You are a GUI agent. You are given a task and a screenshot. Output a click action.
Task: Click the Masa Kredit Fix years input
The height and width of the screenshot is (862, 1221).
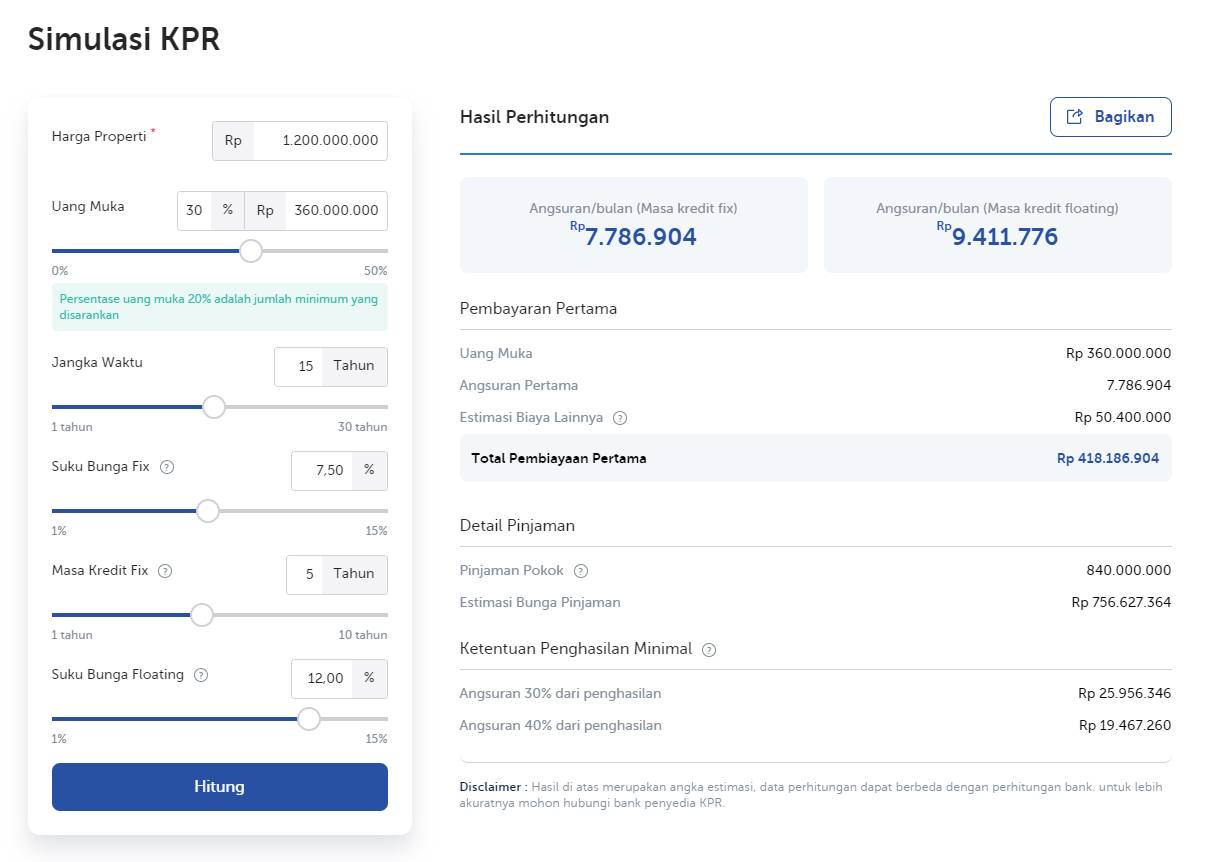pyautogui.click(x=305, y=575)
